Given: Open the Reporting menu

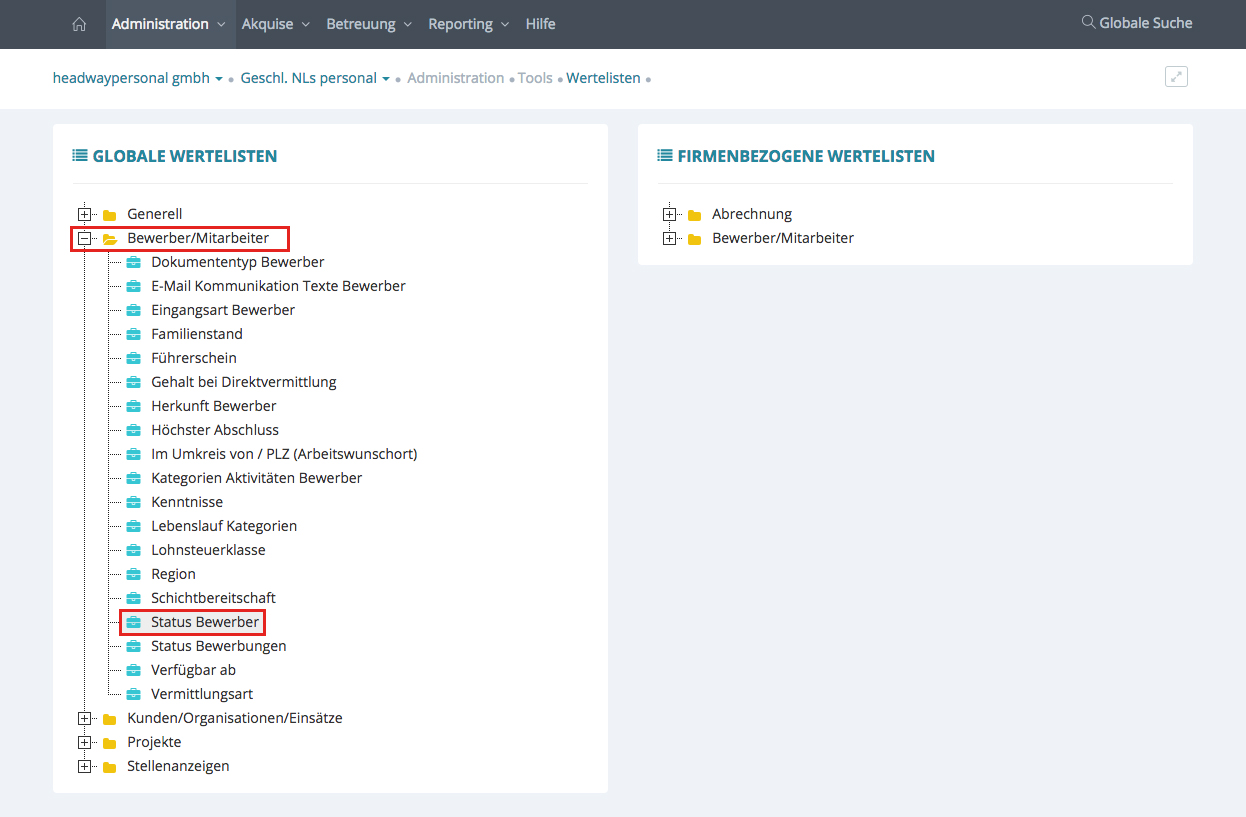Looking at the screenshot, I should click(468, 24).
